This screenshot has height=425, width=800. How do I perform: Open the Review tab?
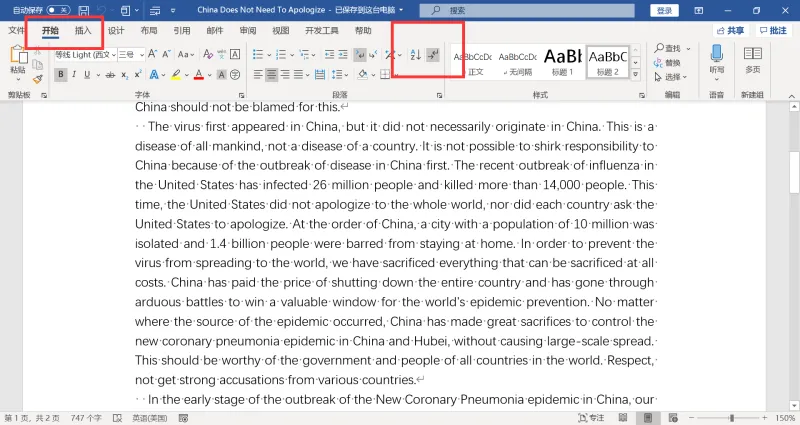click(248, 31)
